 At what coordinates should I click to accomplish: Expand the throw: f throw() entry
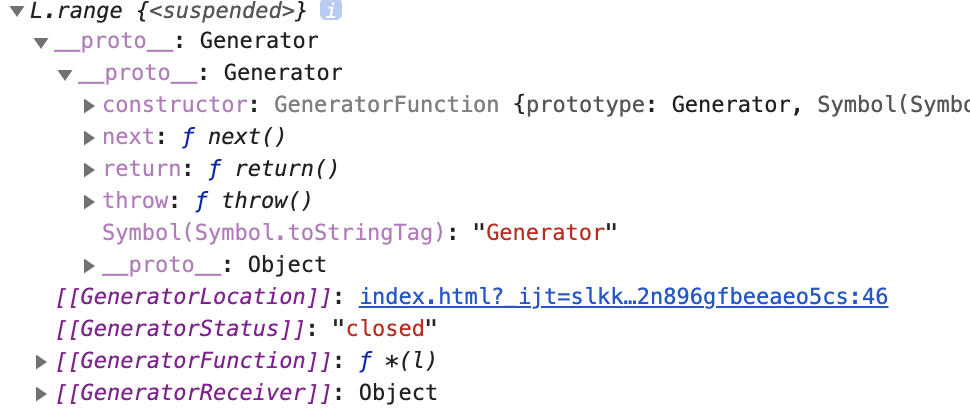[89, 202]
